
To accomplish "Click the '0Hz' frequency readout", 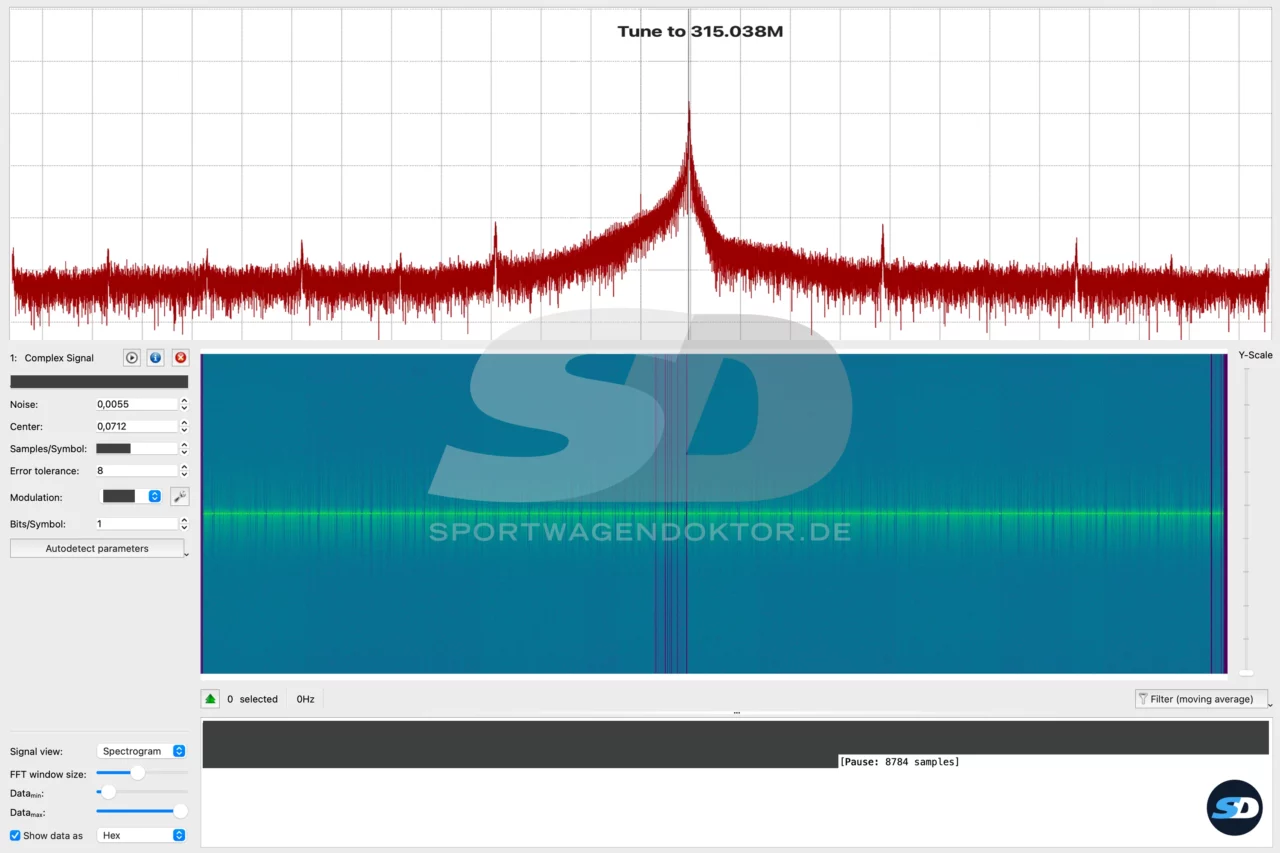I will click(x=305, y=699).
